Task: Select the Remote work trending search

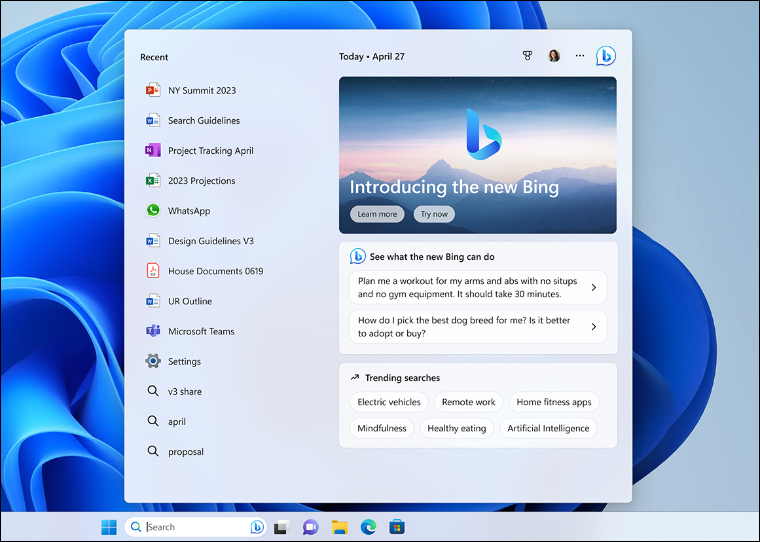Action: [x=468, y=402]
